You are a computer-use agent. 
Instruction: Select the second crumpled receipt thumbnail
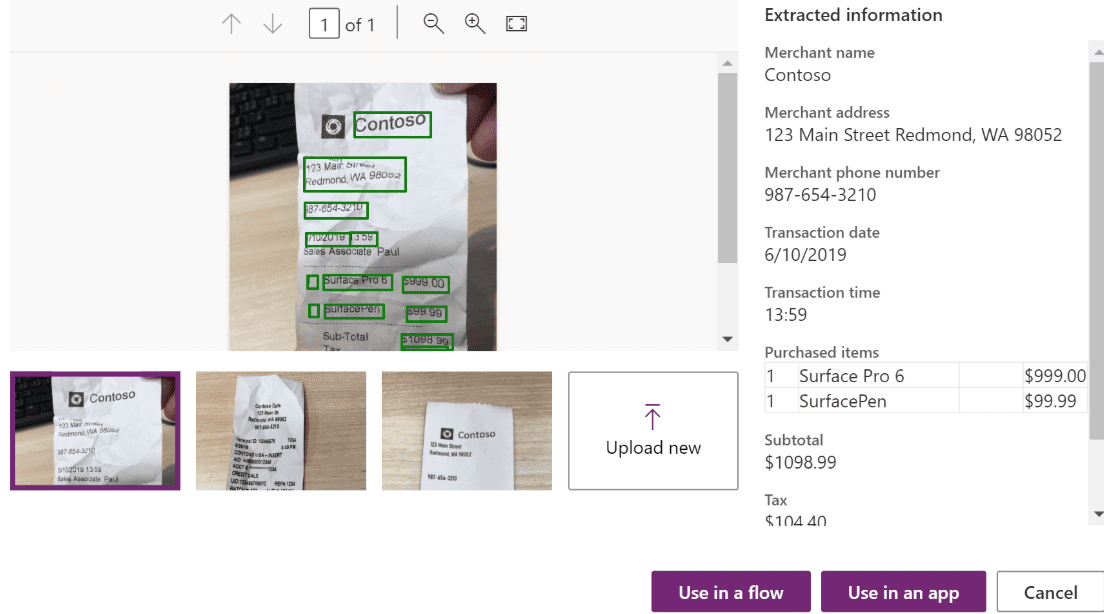tap(281, 430)
